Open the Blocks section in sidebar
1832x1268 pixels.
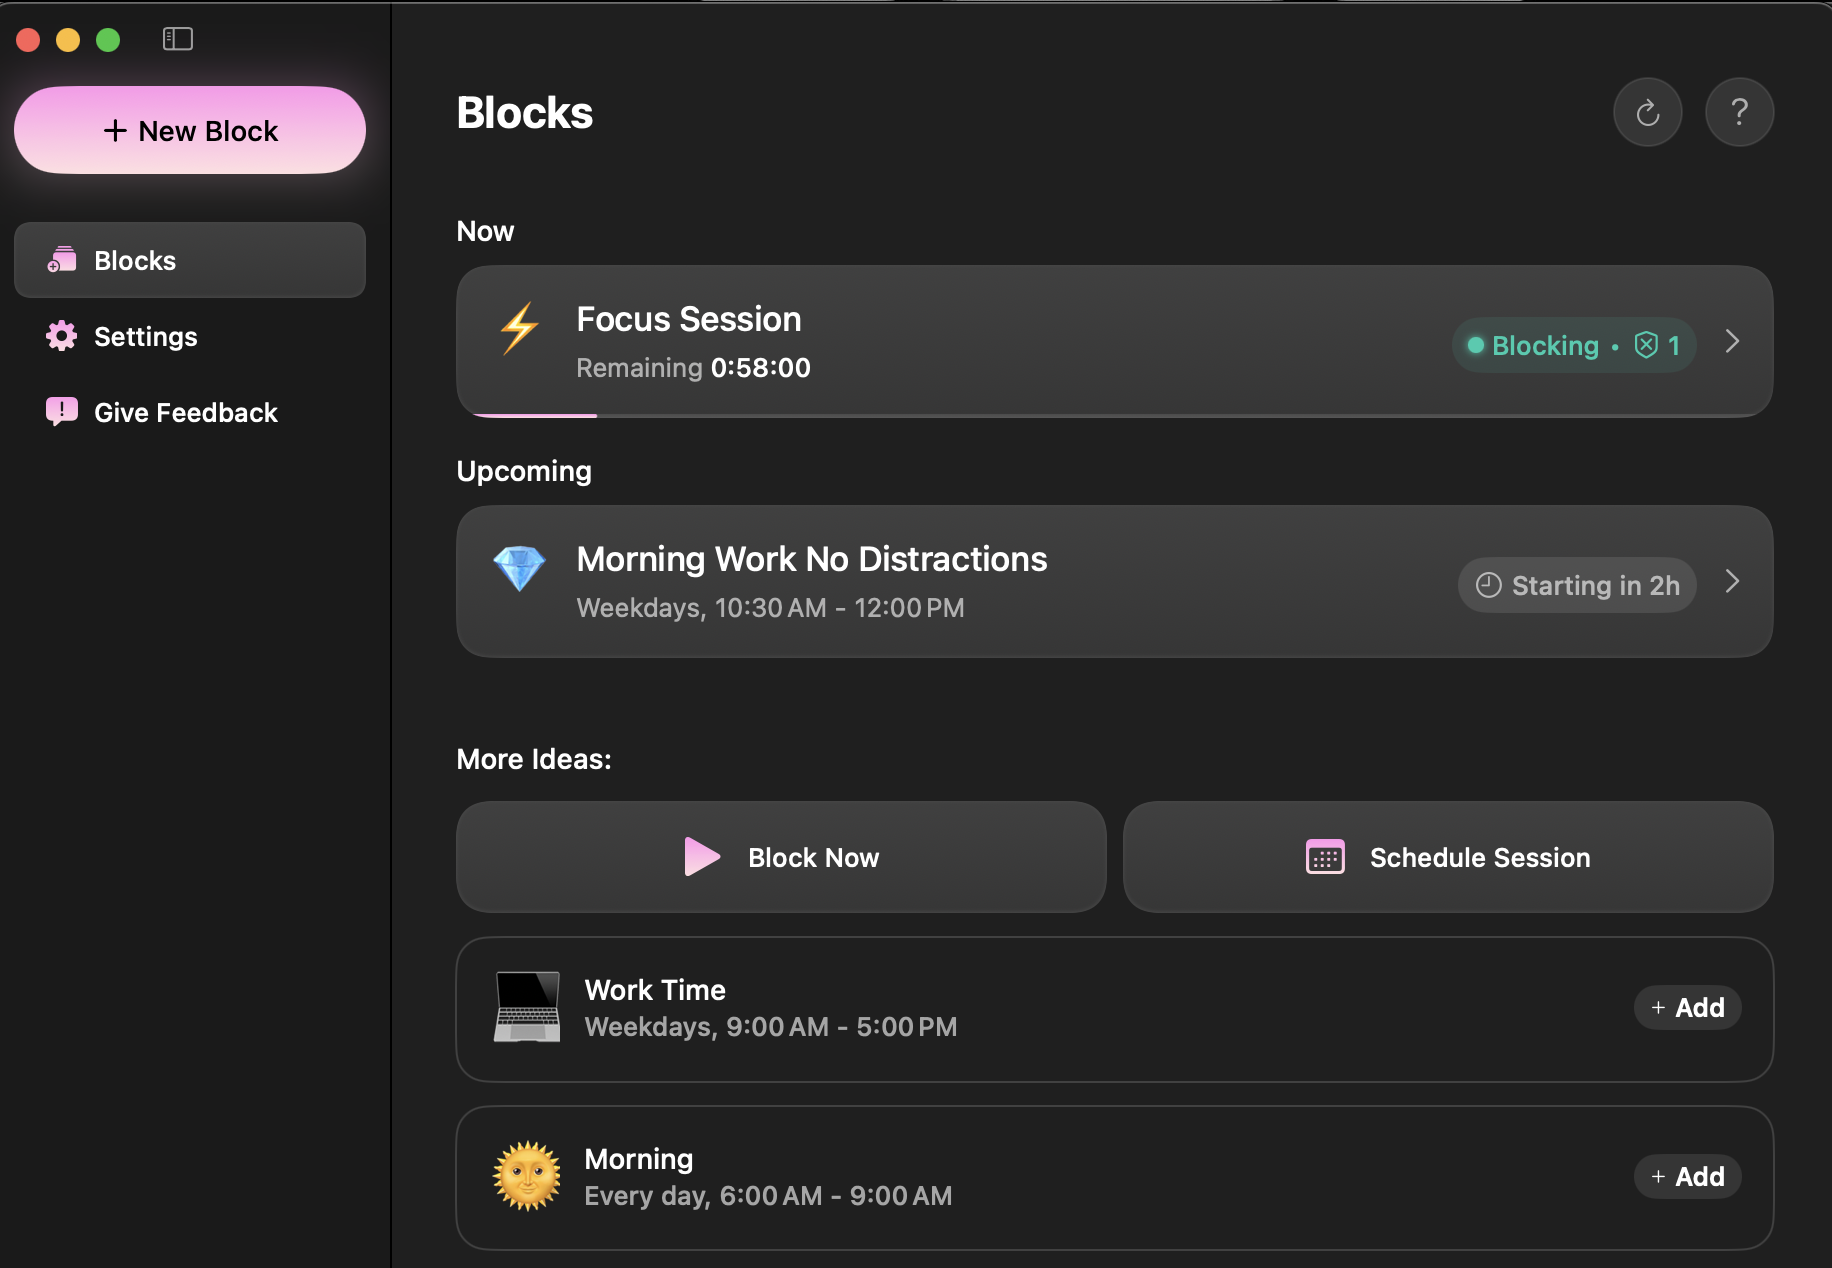coord(190,260)
